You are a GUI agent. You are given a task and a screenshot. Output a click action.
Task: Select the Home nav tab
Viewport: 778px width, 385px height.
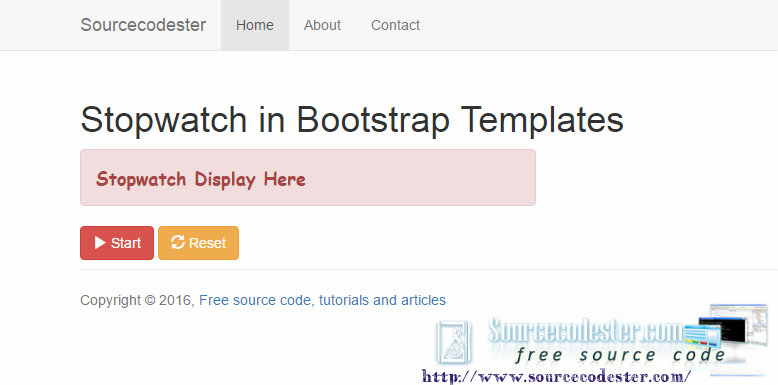(255, 25)
